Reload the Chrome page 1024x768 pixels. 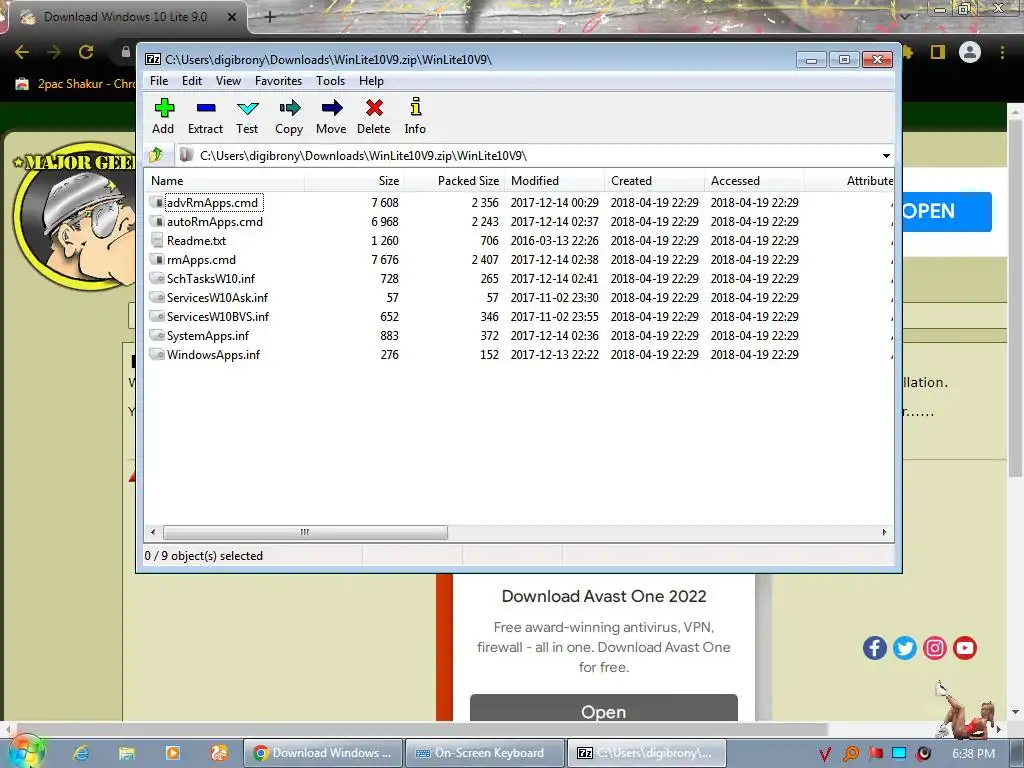[x=86, y=52]
